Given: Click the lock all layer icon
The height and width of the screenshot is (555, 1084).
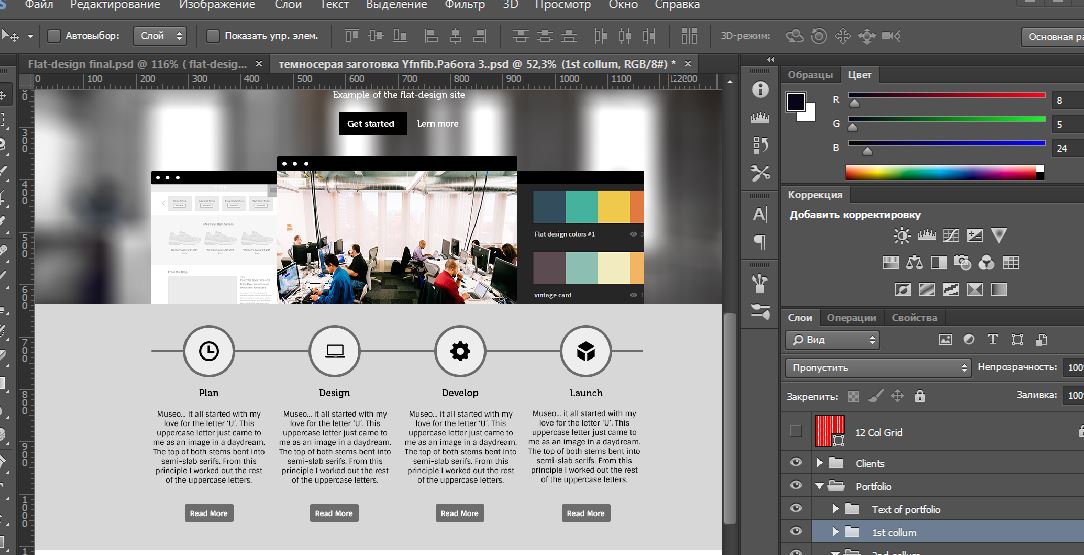Looking at the screenshot, I should 919,396.
